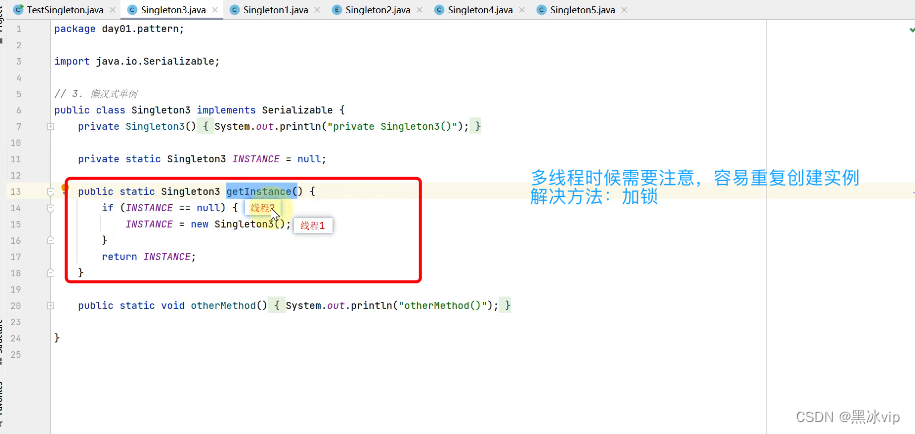Open the Singleton4.java tab
Screen dimensions: 915x434
475,10
